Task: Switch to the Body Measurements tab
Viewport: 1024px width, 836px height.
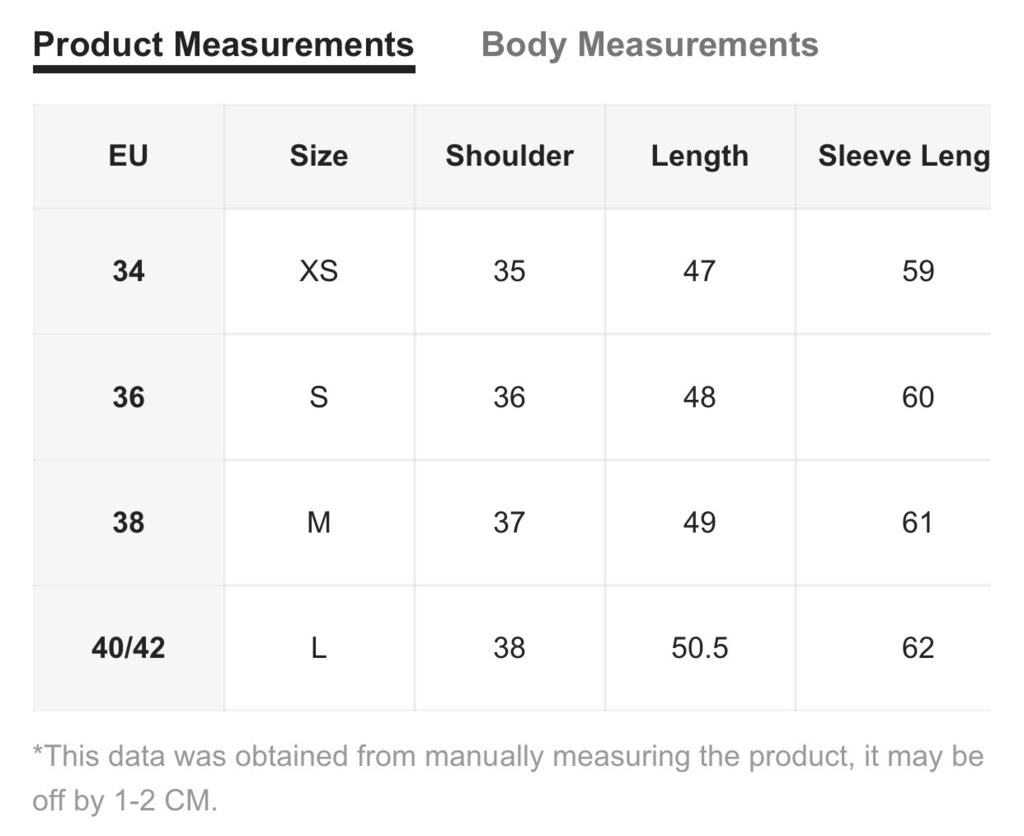Action: coord(649,45)
